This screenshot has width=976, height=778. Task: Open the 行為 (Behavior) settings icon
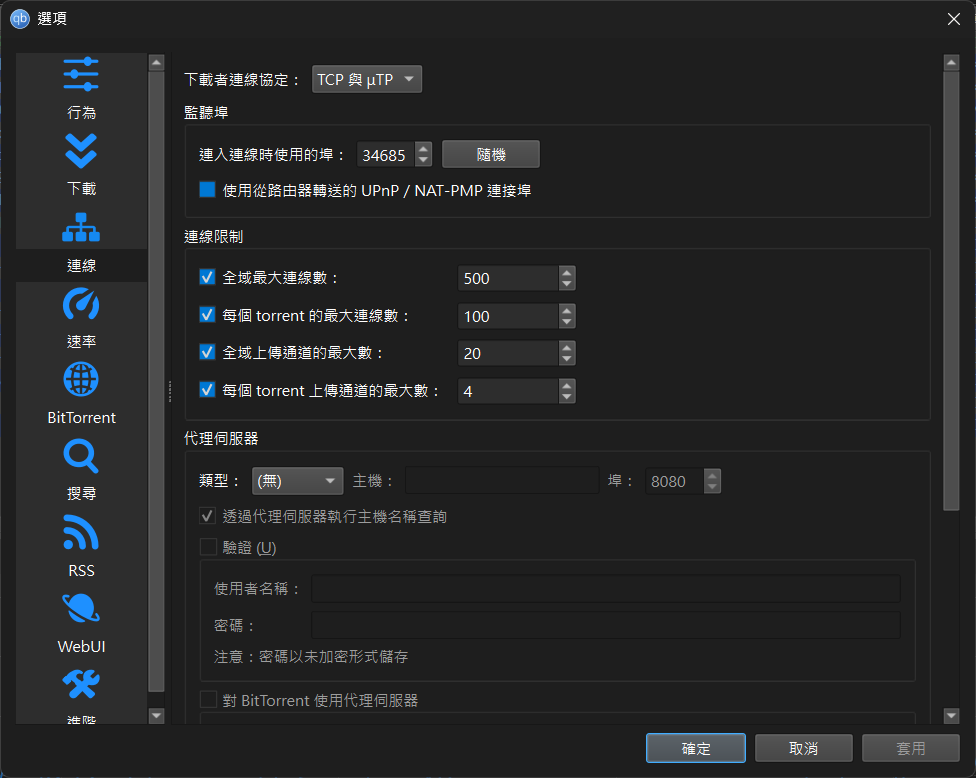point(81,75)
